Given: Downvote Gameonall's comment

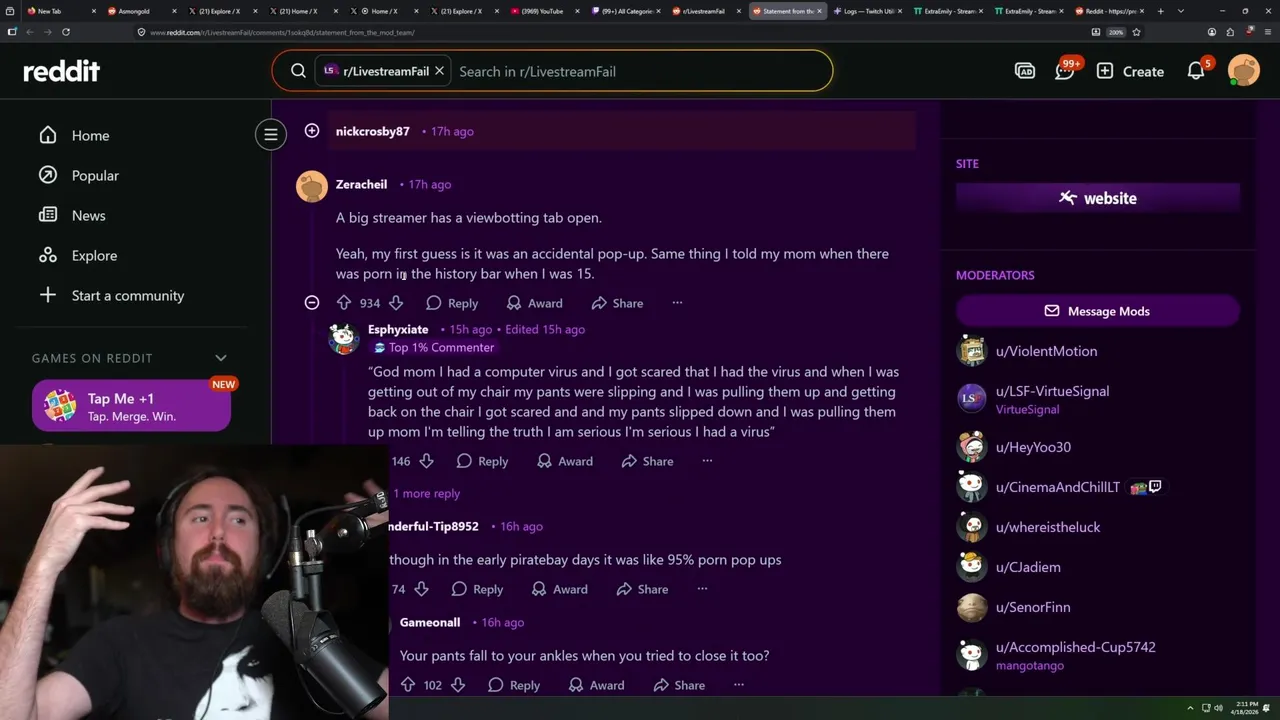Looking at the screenshot, I should 458,685.
